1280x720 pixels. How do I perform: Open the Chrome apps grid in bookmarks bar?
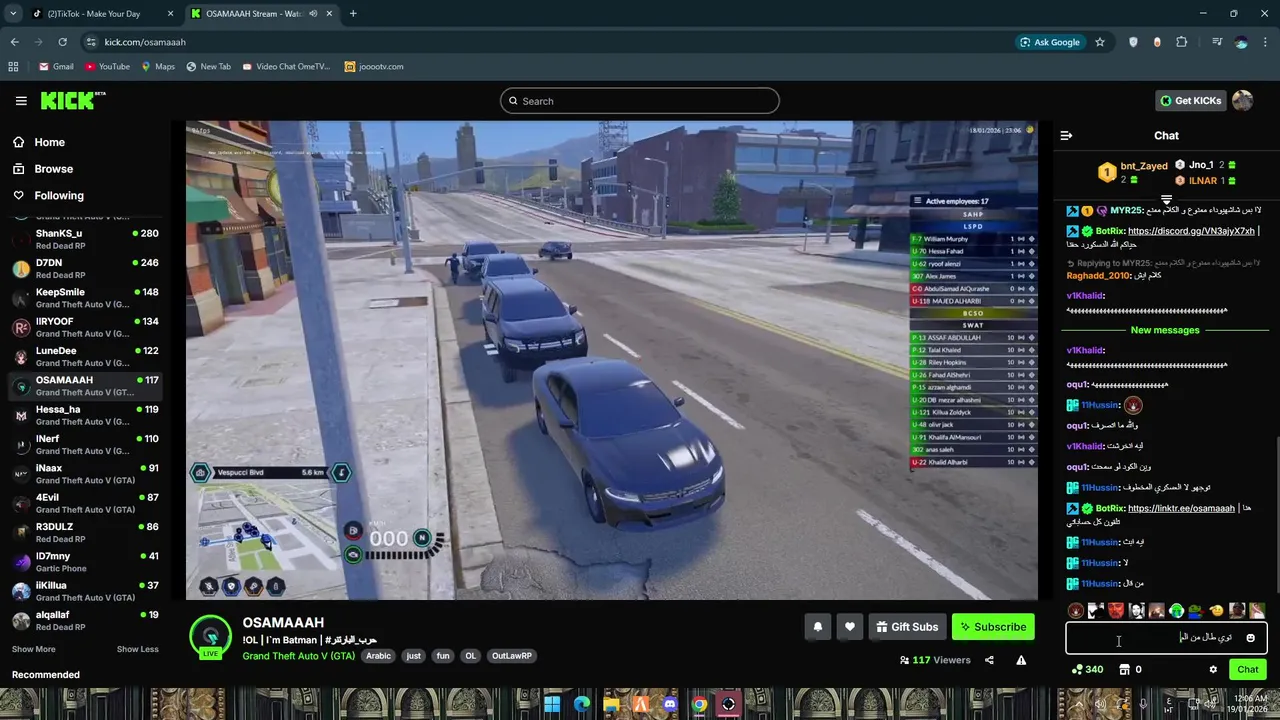point(13,67)
